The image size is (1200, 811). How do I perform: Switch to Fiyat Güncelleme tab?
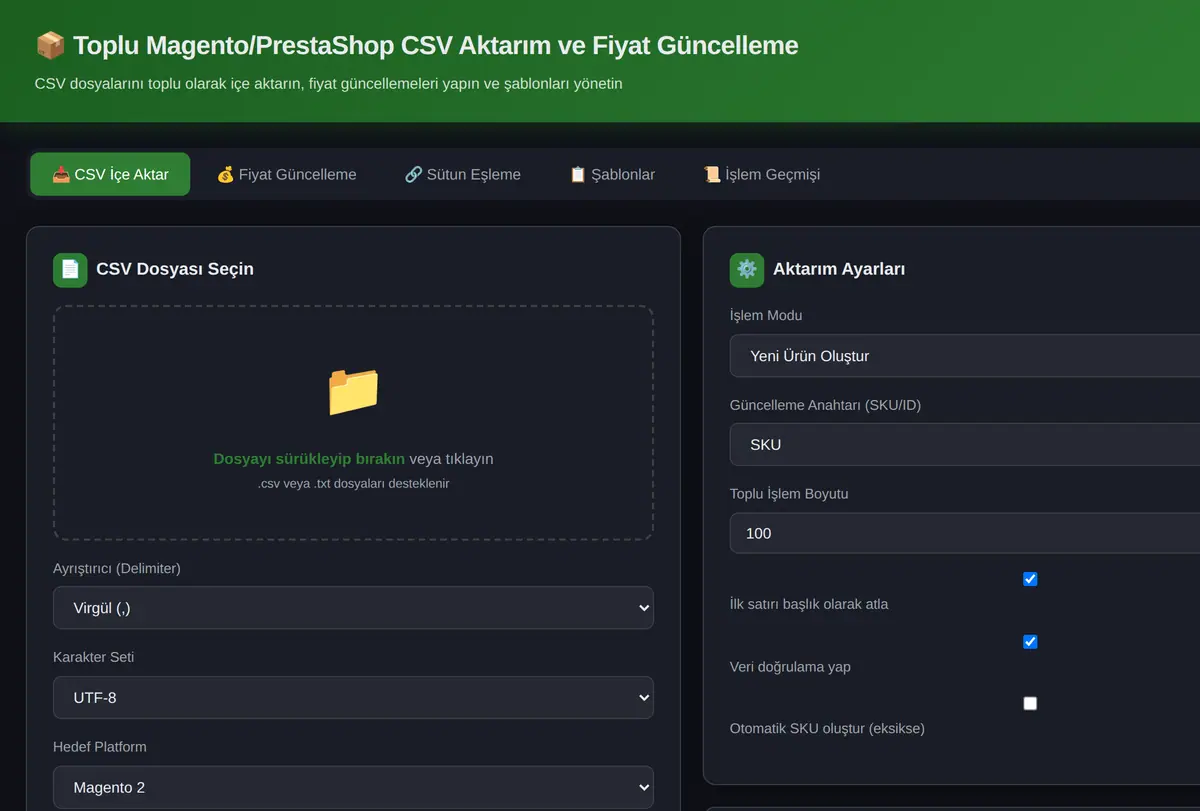[x=286, y=174]
